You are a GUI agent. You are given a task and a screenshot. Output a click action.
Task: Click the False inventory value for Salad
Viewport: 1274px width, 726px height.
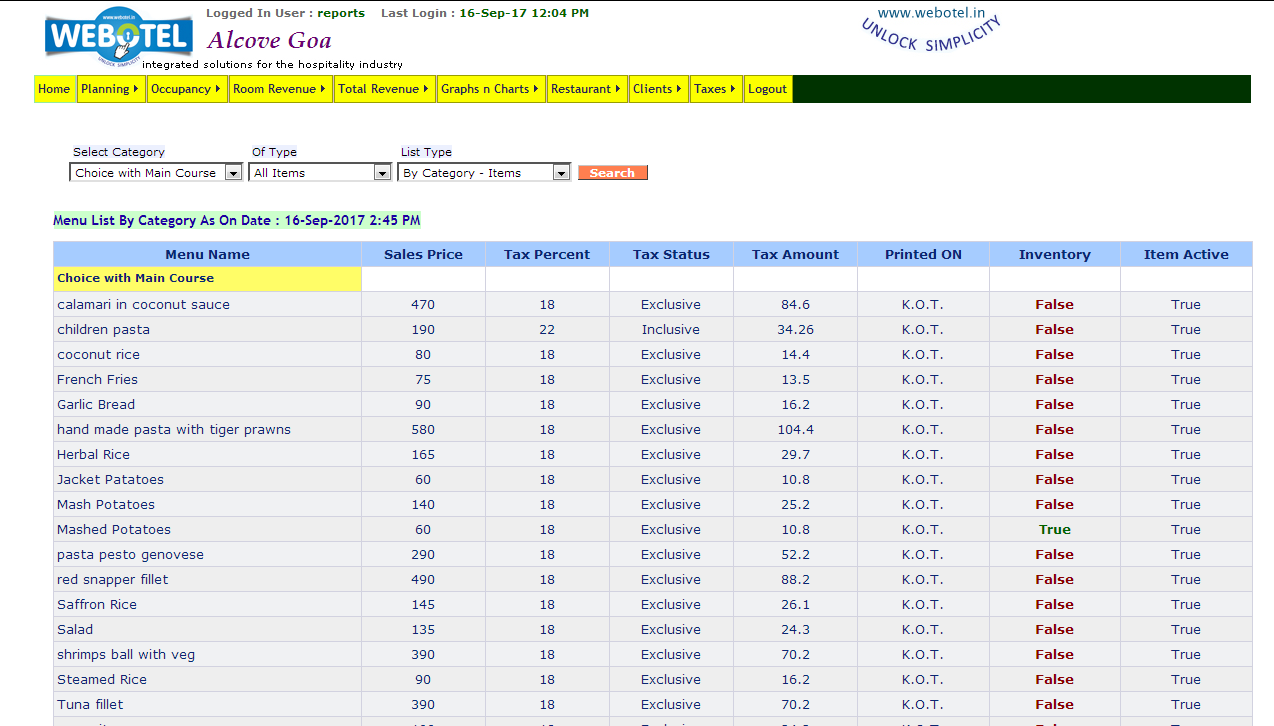click(x=1054, y=630)
